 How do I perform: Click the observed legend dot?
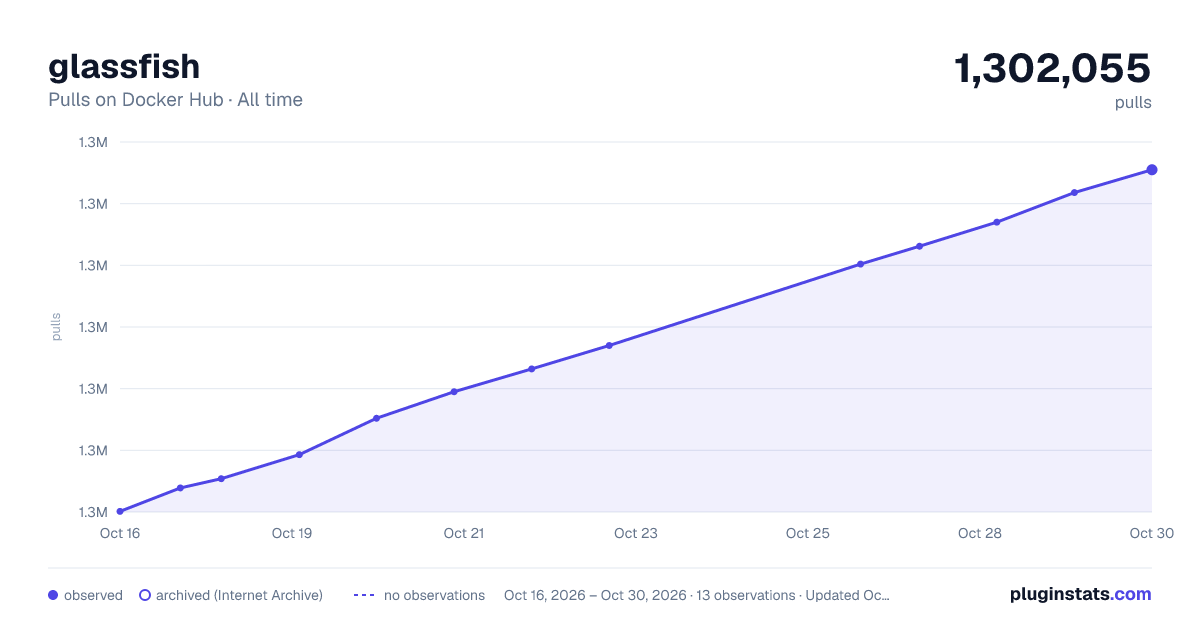(53, 595)
